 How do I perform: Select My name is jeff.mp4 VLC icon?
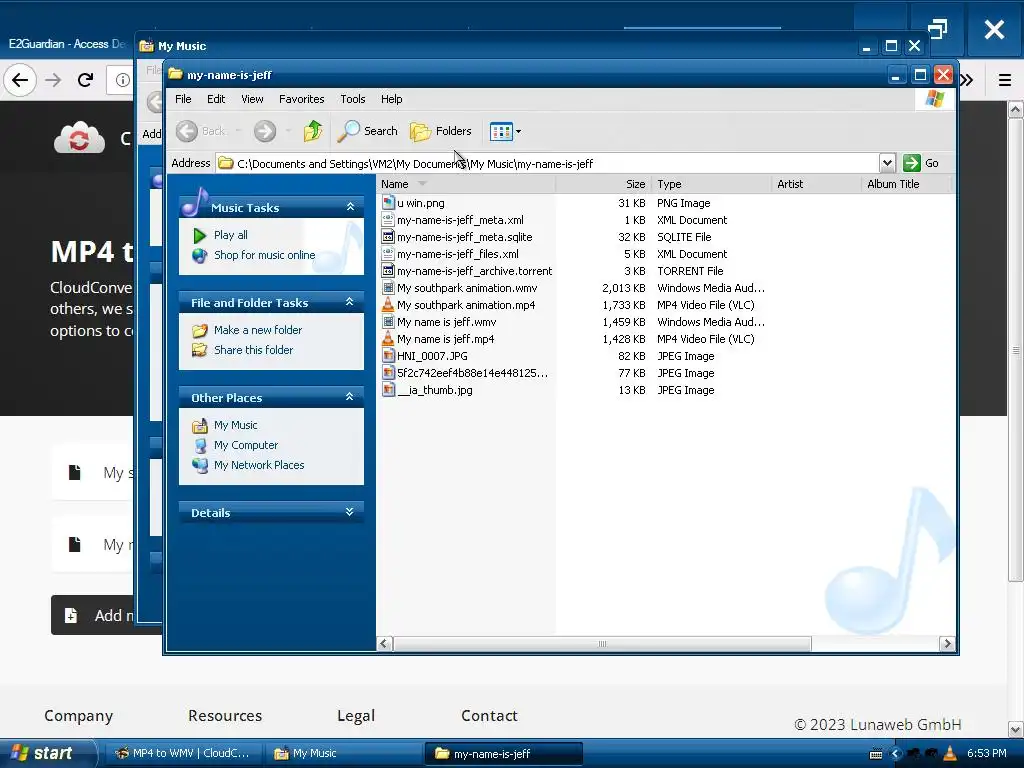coord(388,339)
